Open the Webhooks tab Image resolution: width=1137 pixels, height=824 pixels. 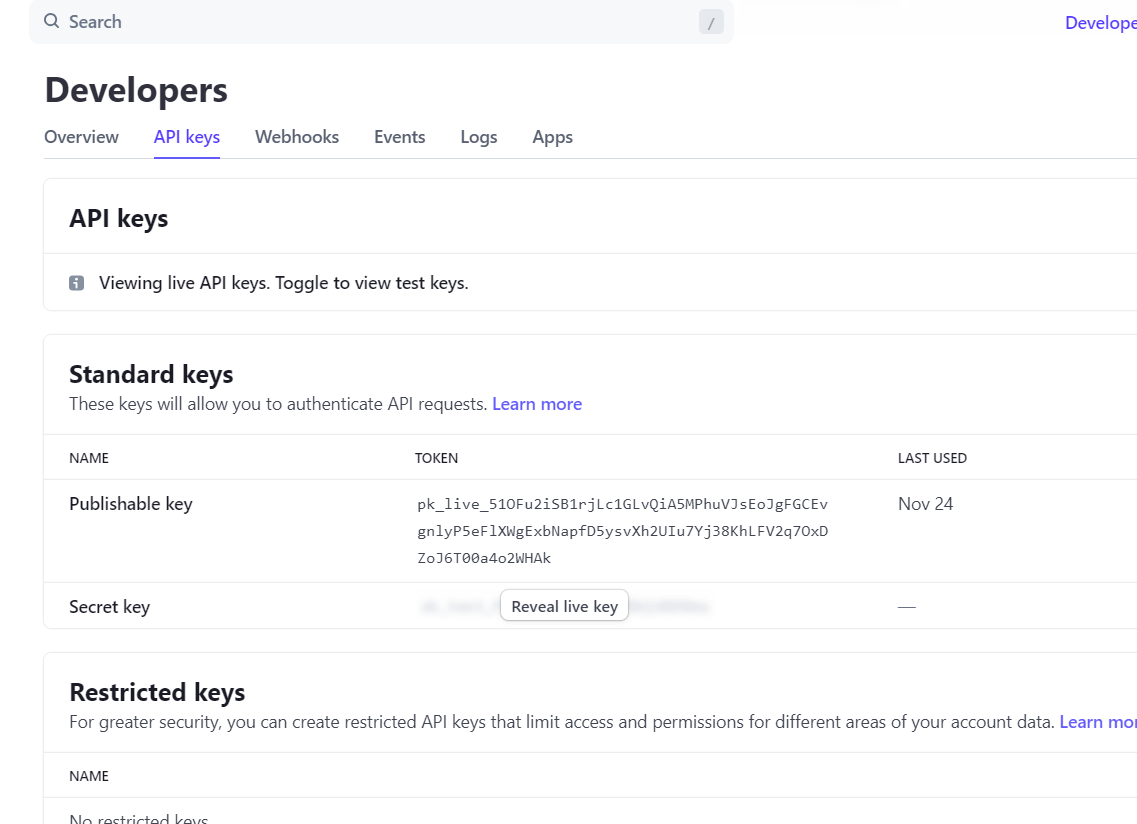296,137
